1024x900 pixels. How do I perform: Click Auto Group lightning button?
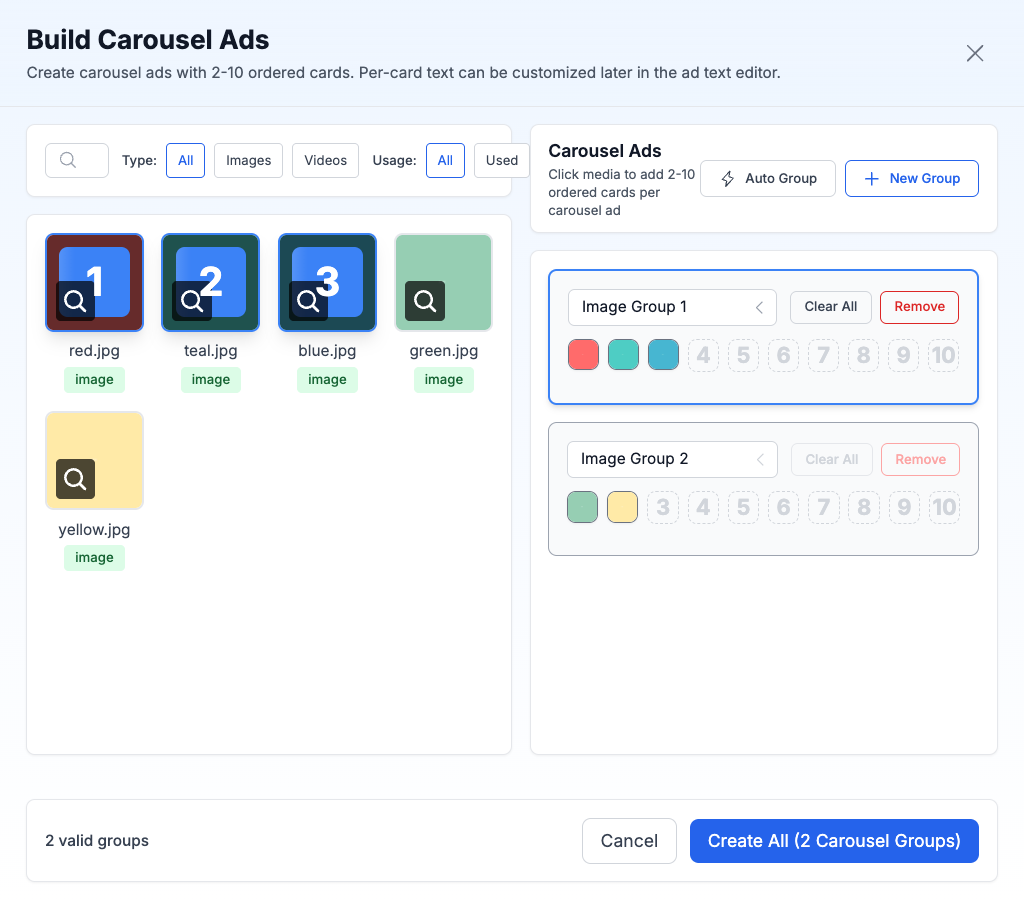(x=768, y=178)
